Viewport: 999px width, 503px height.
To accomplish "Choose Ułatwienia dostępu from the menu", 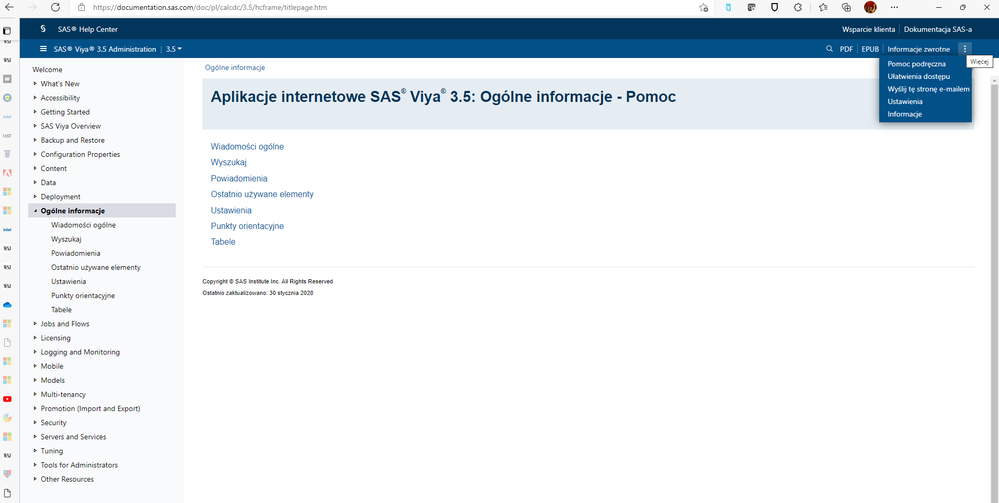I will (919, 77).
